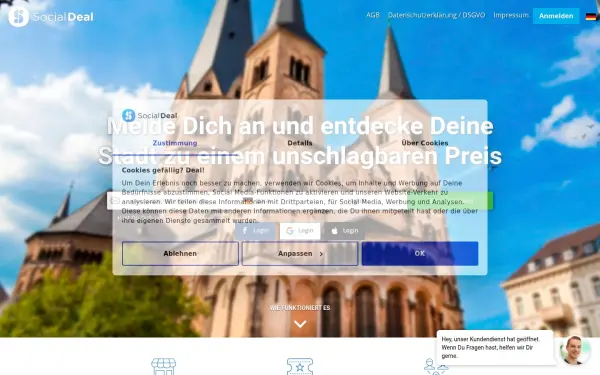Log in with Facebook button
The height and width of the screenshot is (375, 600).
[x=255, y=231]
